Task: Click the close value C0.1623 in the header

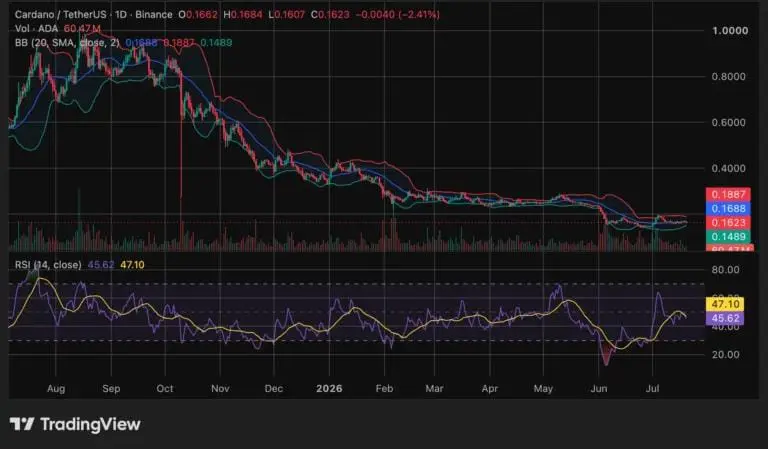Action: [330, 15]
